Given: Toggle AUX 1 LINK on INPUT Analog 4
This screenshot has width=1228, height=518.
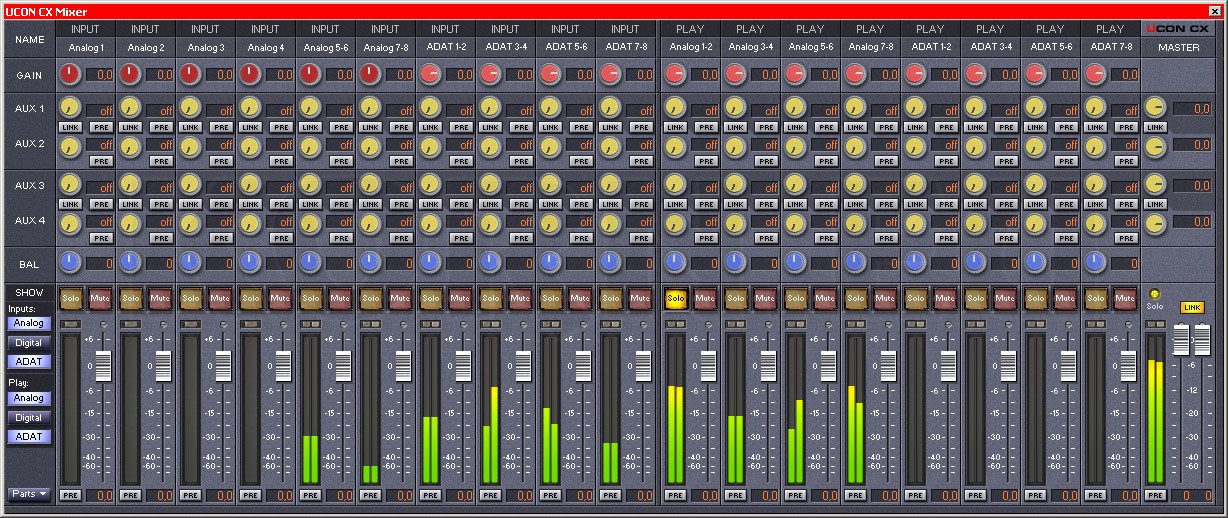Looking at the screenshot, I should click(250, 127).
